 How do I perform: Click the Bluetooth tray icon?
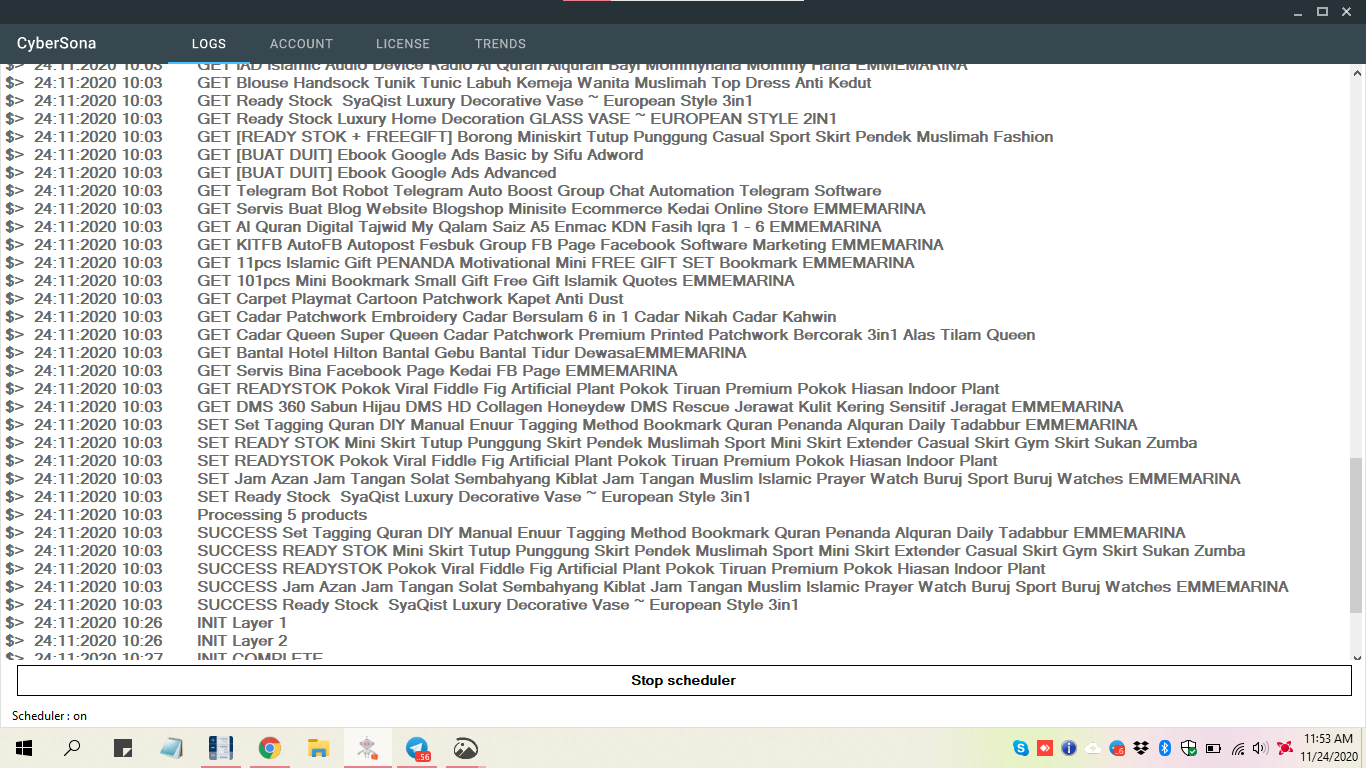pyautogui.click(x=1165, y=748)
